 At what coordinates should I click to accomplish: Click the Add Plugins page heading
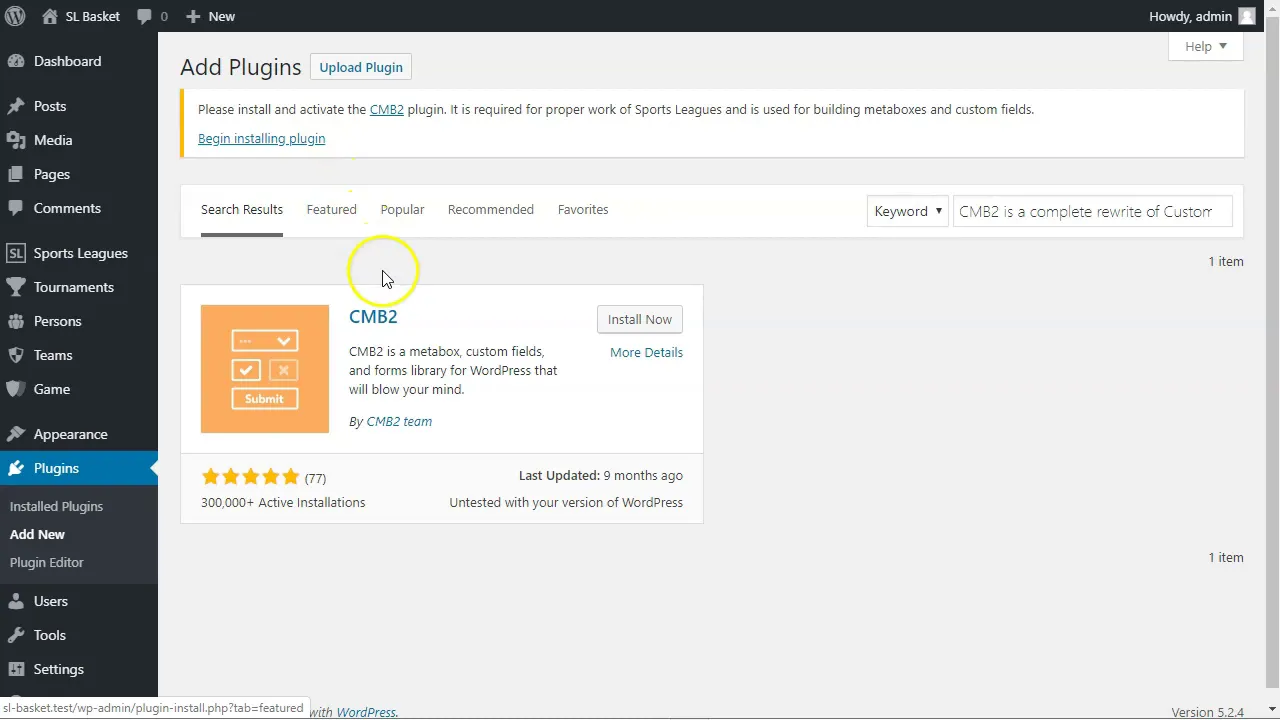point(240,67)
